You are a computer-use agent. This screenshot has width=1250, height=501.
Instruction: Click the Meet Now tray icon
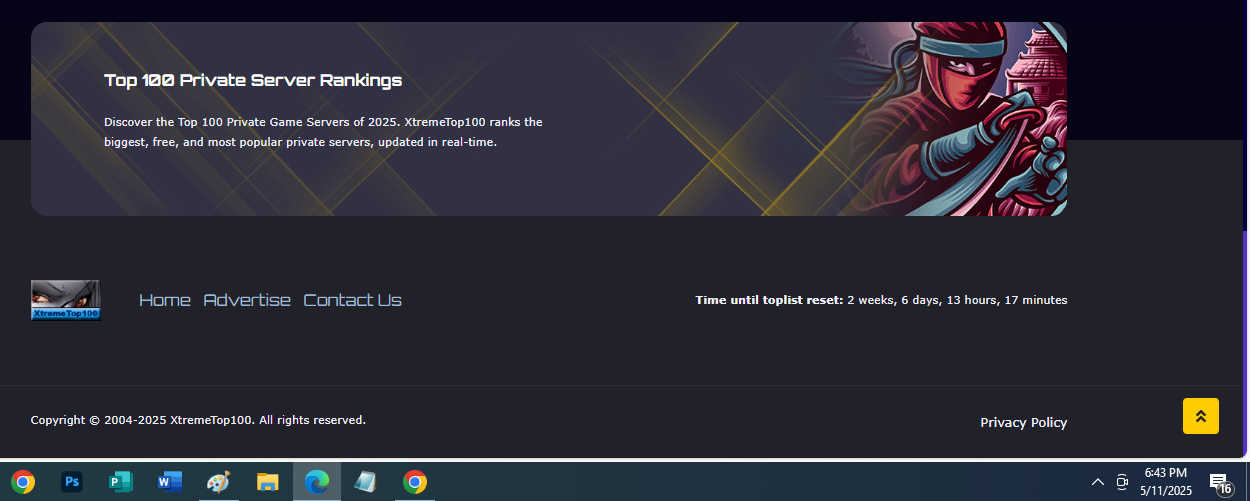click(1122, 482)
